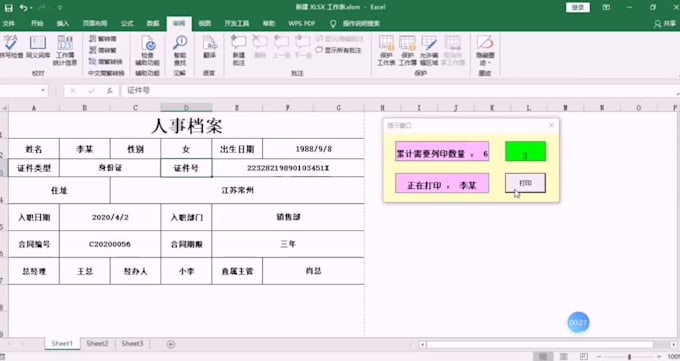Click 累计需要列印数量 label in prompt window
This screenshot has height=361, width=680.
tap(442, 151)
